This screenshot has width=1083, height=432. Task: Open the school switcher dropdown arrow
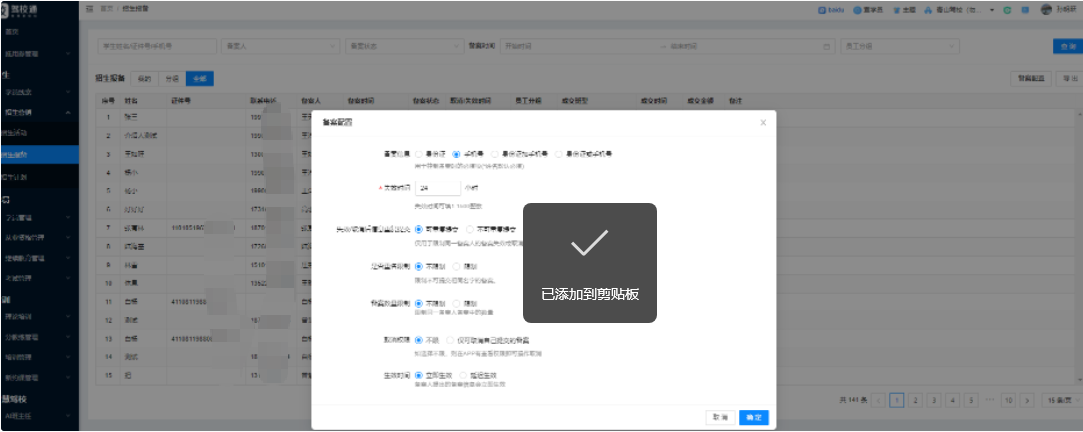tap(992, 10)
